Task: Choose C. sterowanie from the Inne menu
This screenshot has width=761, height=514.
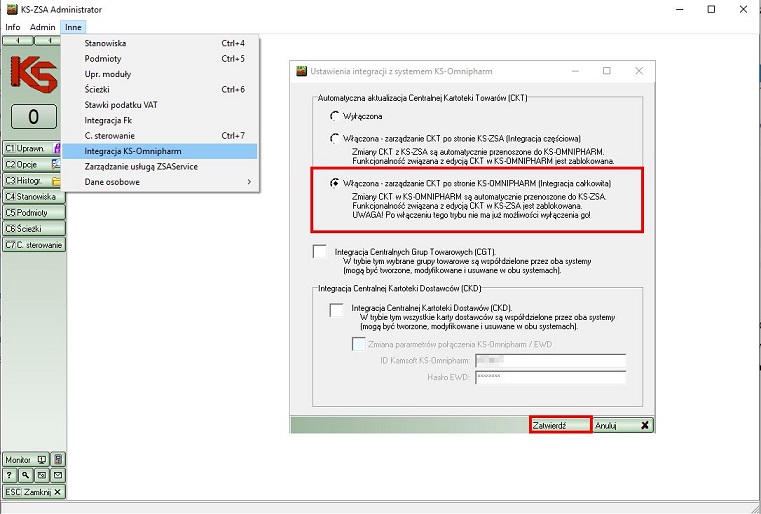Action: (160, 136)
